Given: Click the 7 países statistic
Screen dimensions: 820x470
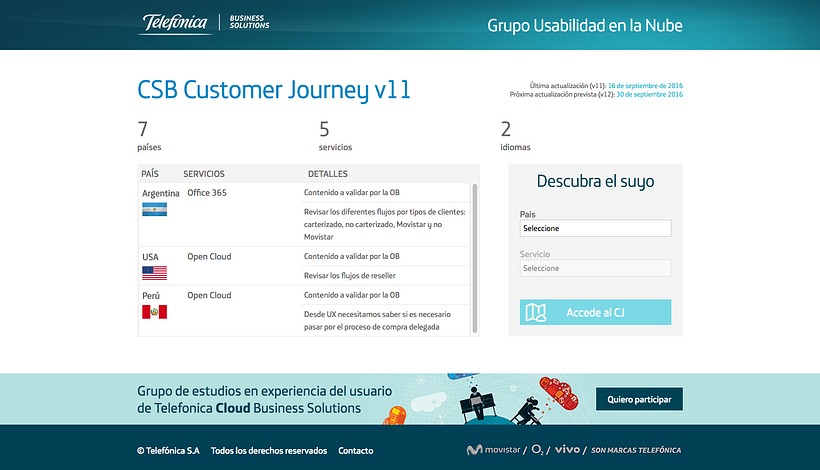Looking at the screenshot, I should (x=149, y=136).
